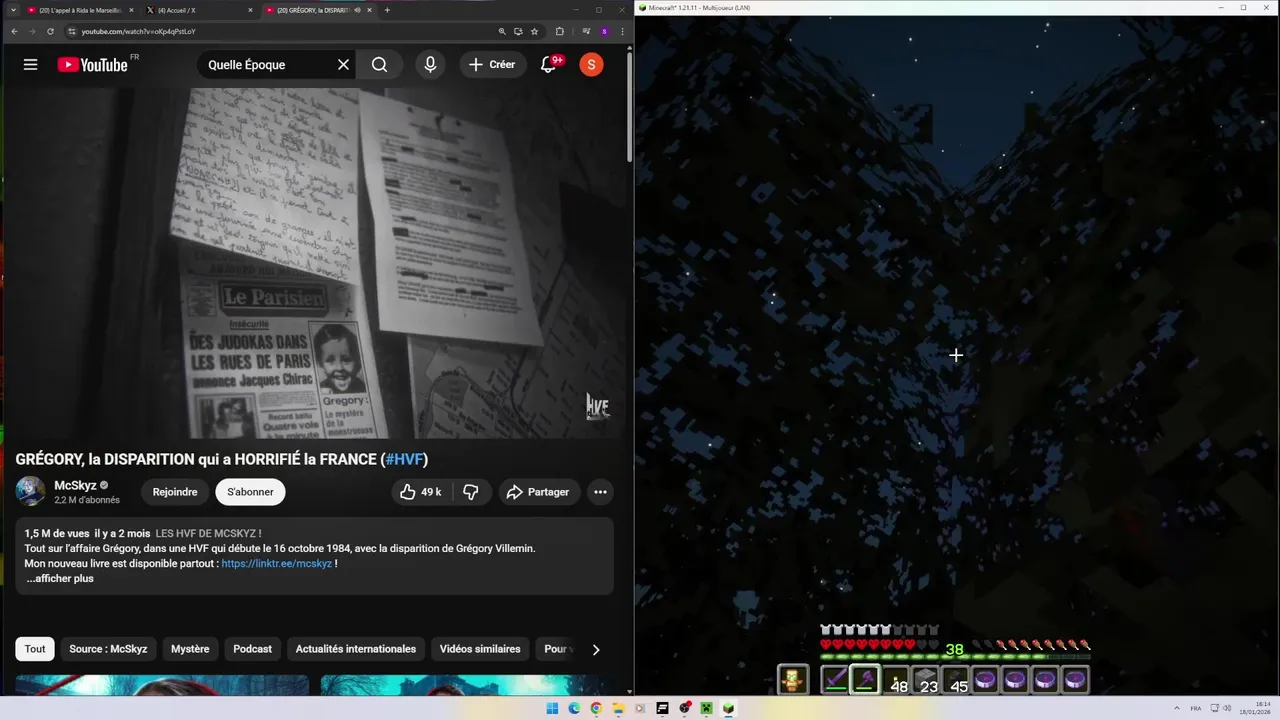
Task: Open more actions three-dot menu
Action: tap(600, 492)
